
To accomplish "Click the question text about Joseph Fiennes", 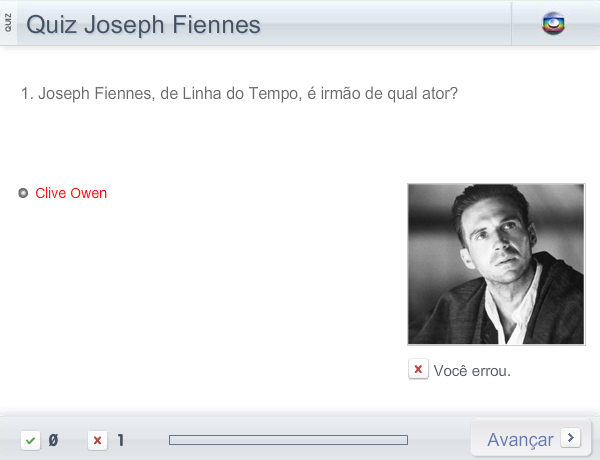I will [240, 94].
